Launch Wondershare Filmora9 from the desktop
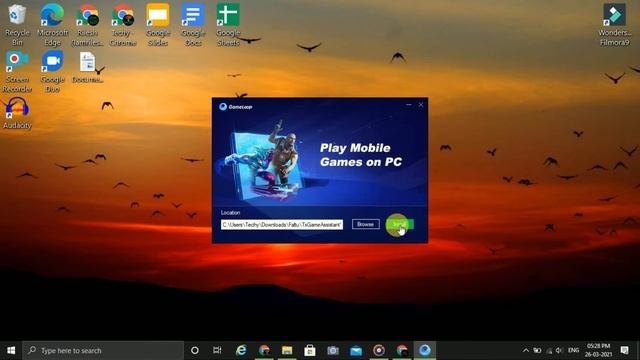Screen dimensions: 640x360 [614, 24]
